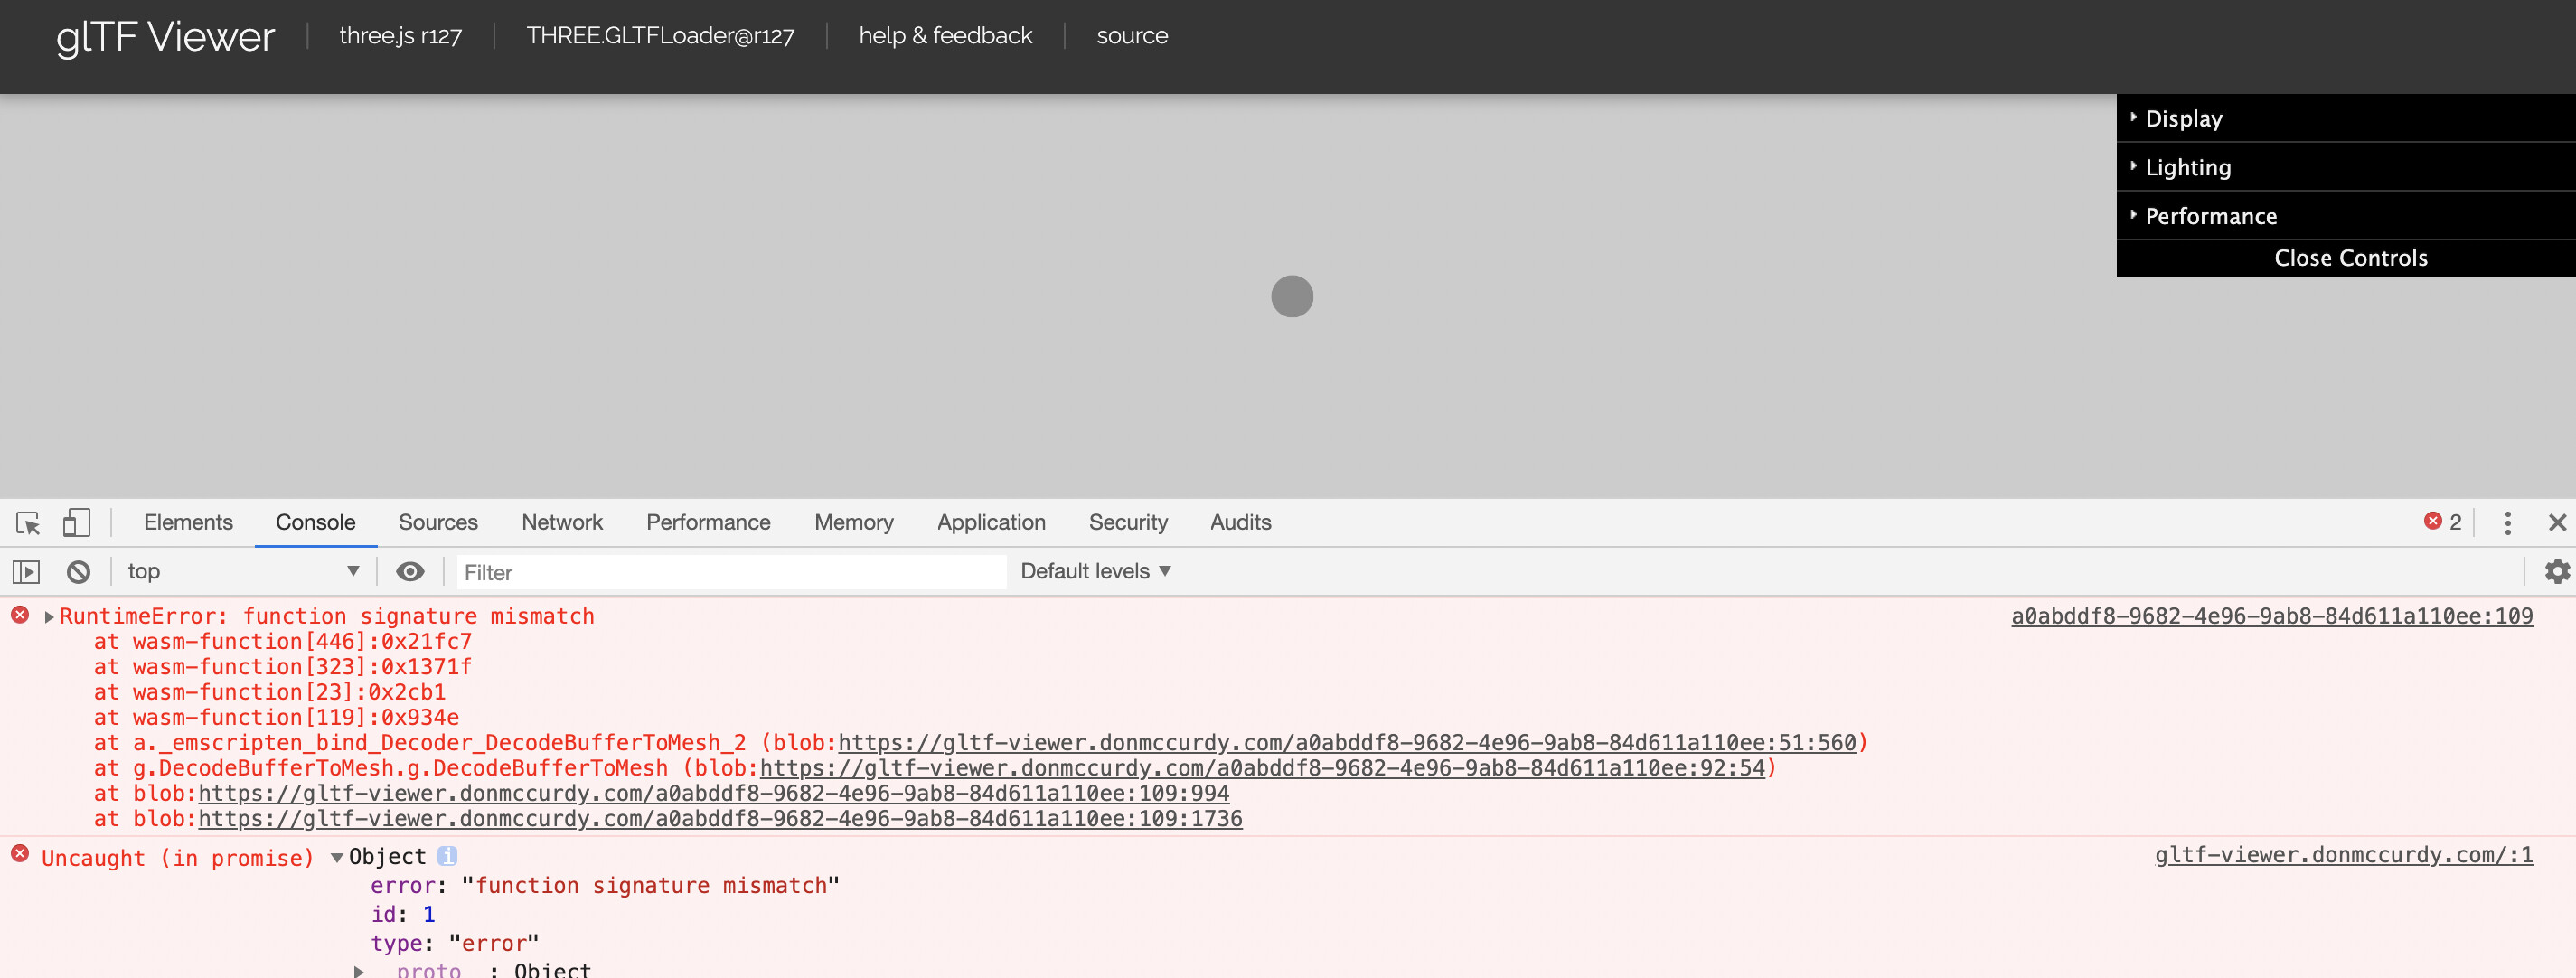Expand the Lighting controls section
Viewport: 2576px width, 978px height.
[2188, 167]
